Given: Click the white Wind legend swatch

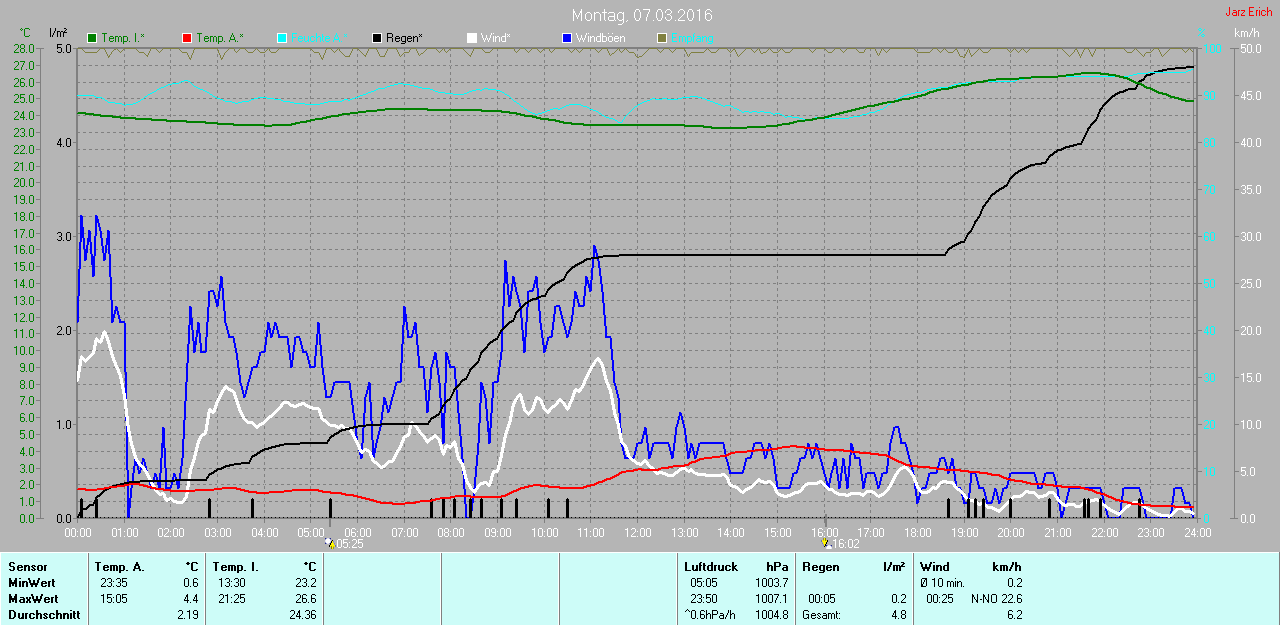Looking at the screenshot, I should (x=472, y=38).
